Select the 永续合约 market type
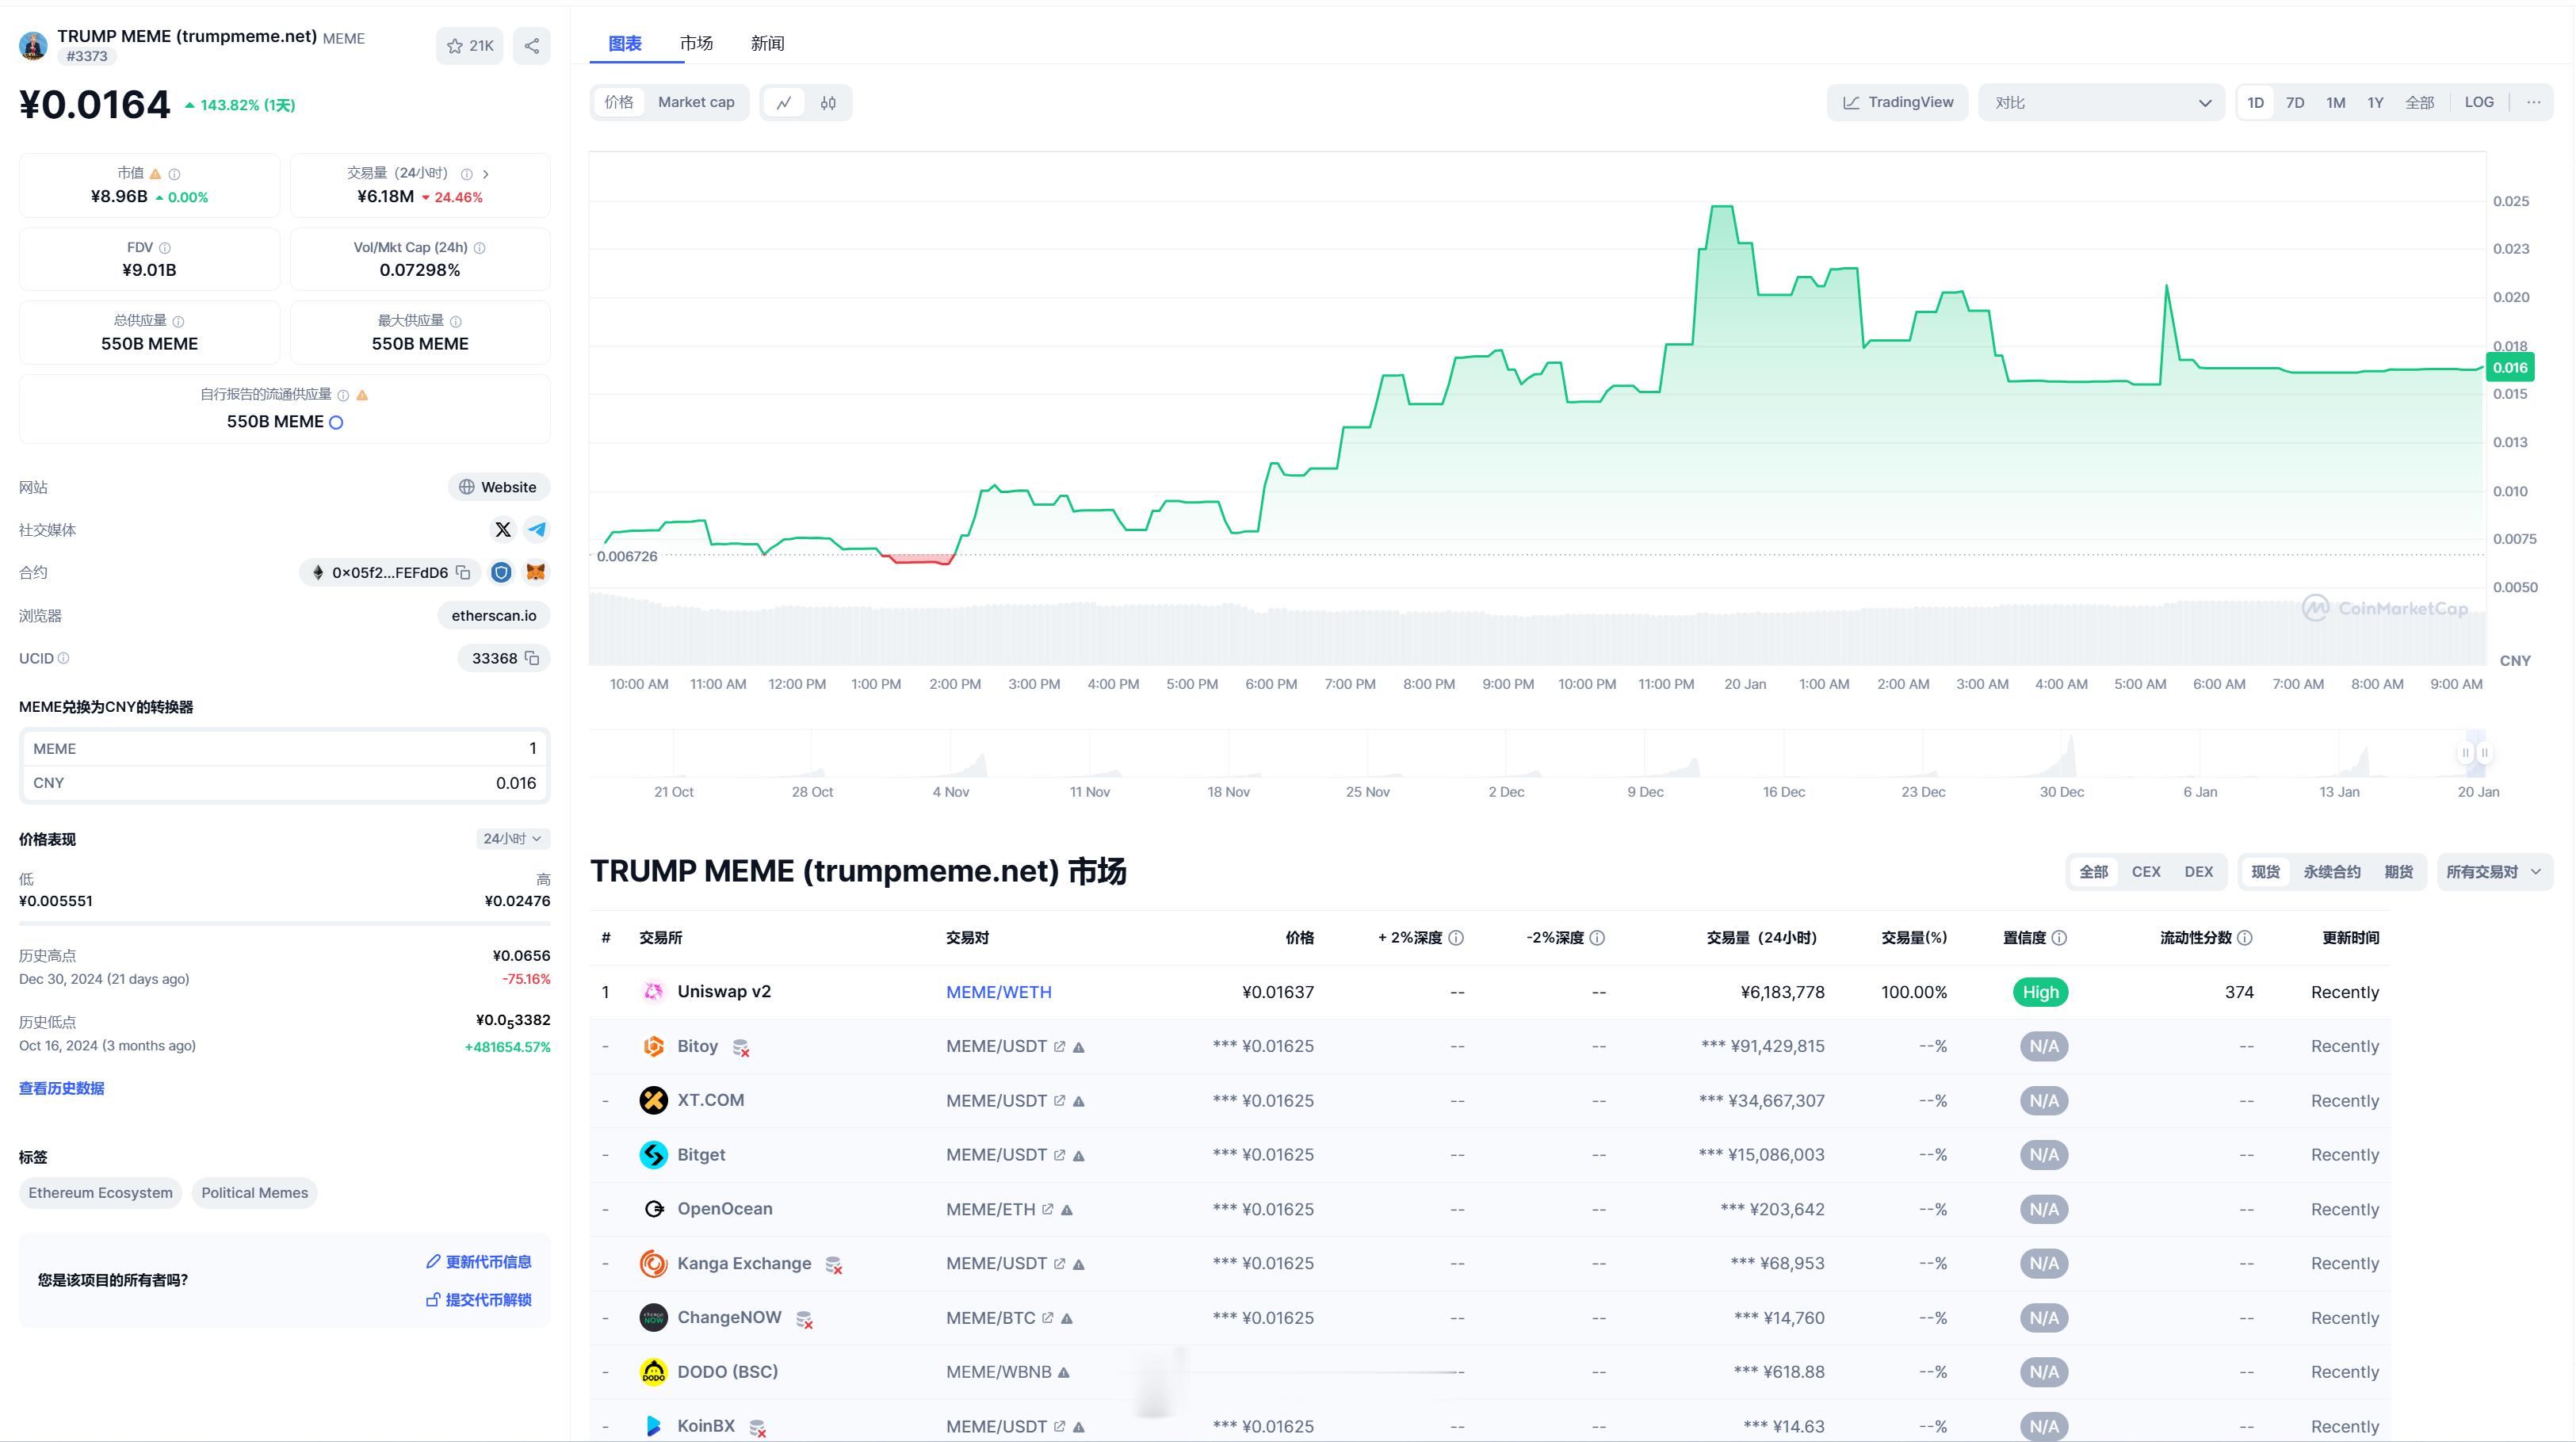The height and width of the screenshot is (1442, 2576). point(2332,872)
